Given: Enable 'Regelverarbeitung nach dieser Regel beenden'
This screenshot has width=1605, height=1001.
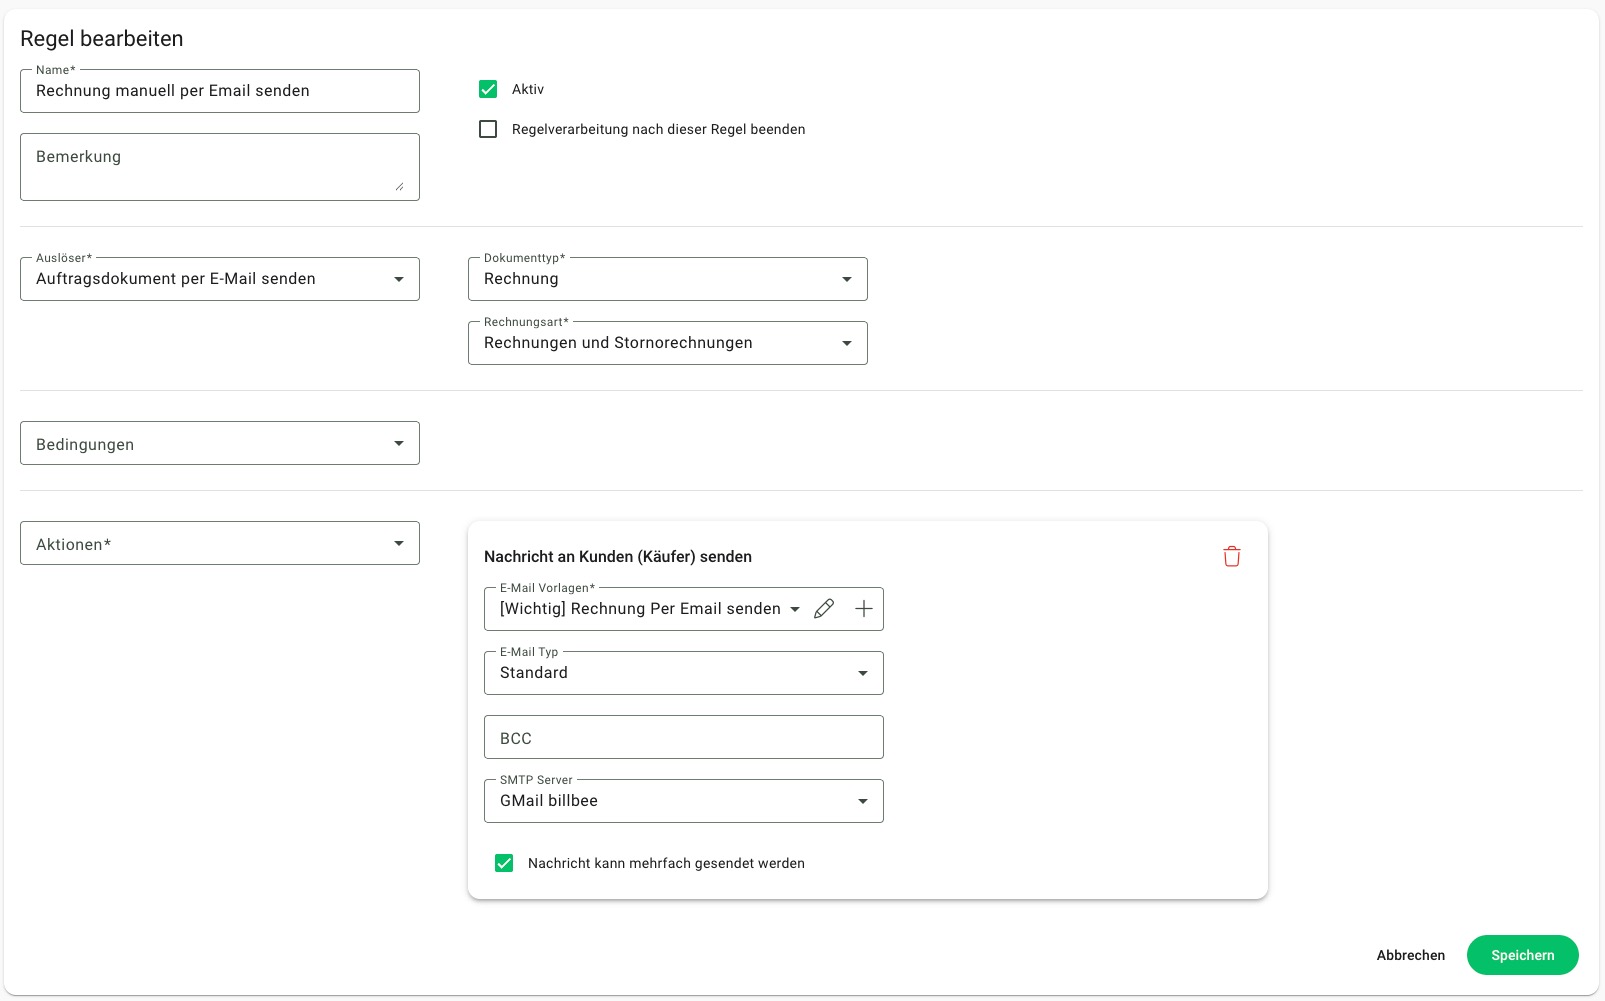Looking at the screenshot, I should point(488,129).
